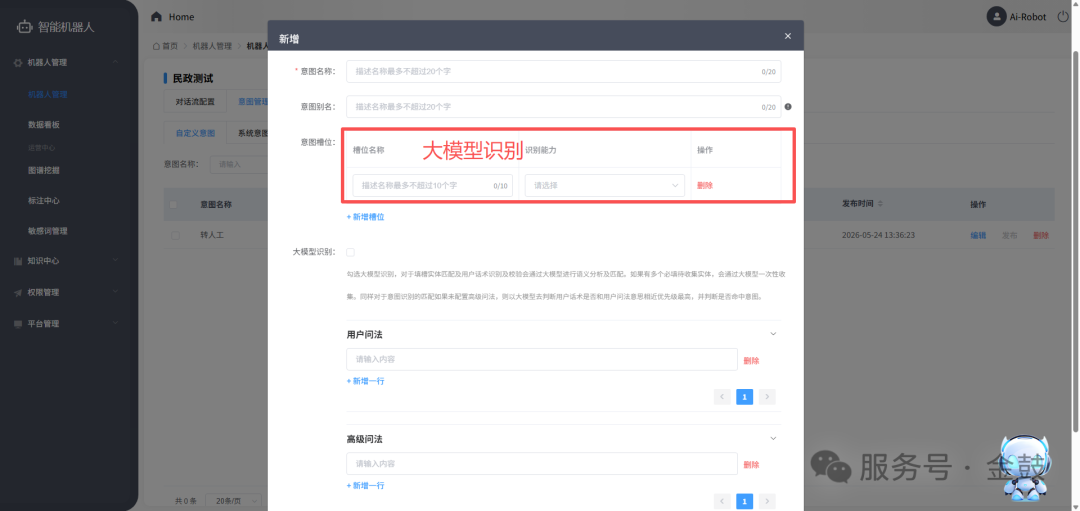
Task: Click 编辑 for the 转人工 row
Action: [x=978, y=235]
